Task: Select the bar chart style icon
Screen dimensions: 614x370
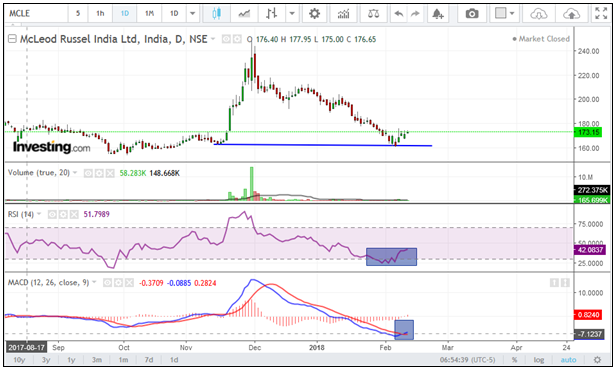Action: (271, 14)
